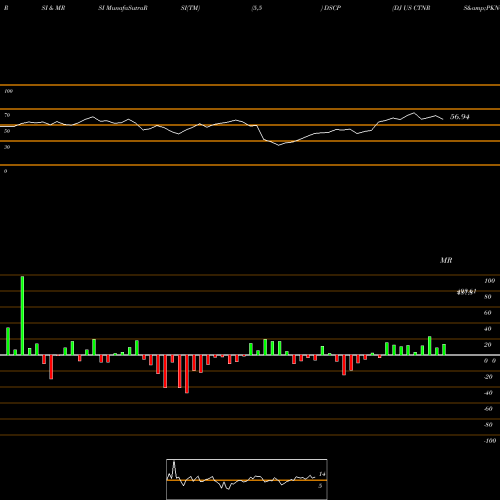Click the lowest dip of the RSI line
Screen dimensions: 500x500
[279, 145]
